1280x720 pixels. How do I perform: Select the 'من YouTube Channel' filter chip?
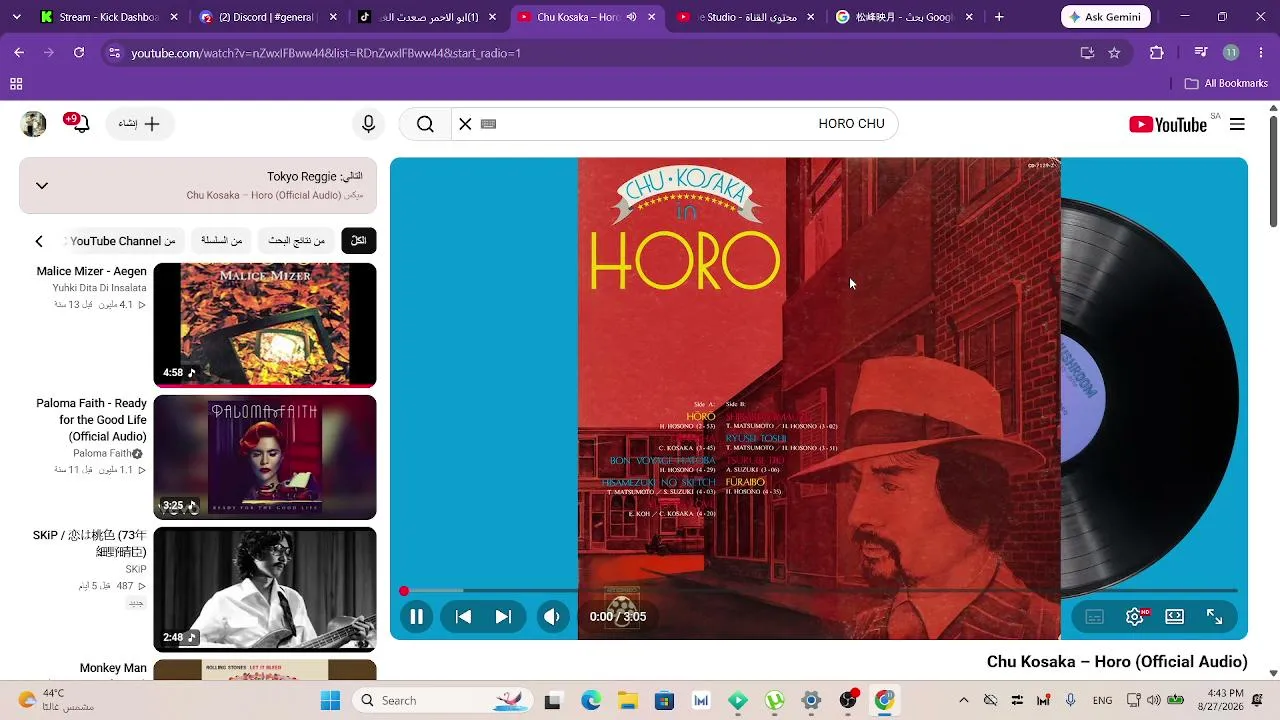coord(124,241)
